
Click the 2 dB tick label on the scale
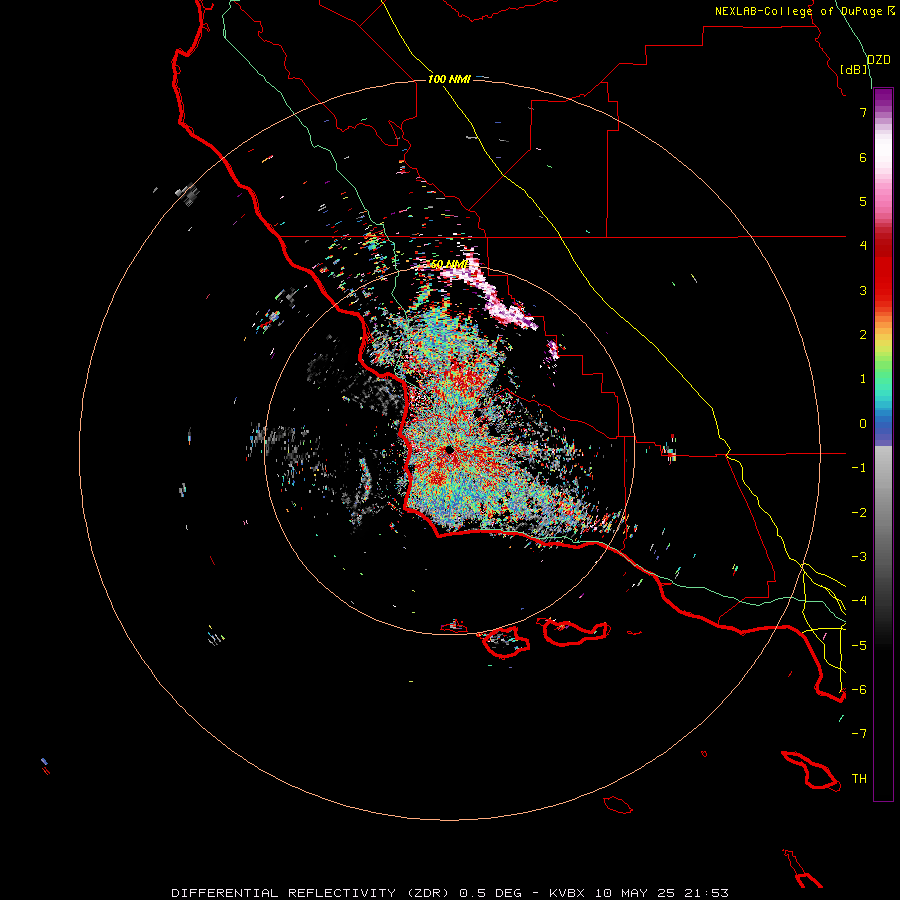click(x=863, y=335)
